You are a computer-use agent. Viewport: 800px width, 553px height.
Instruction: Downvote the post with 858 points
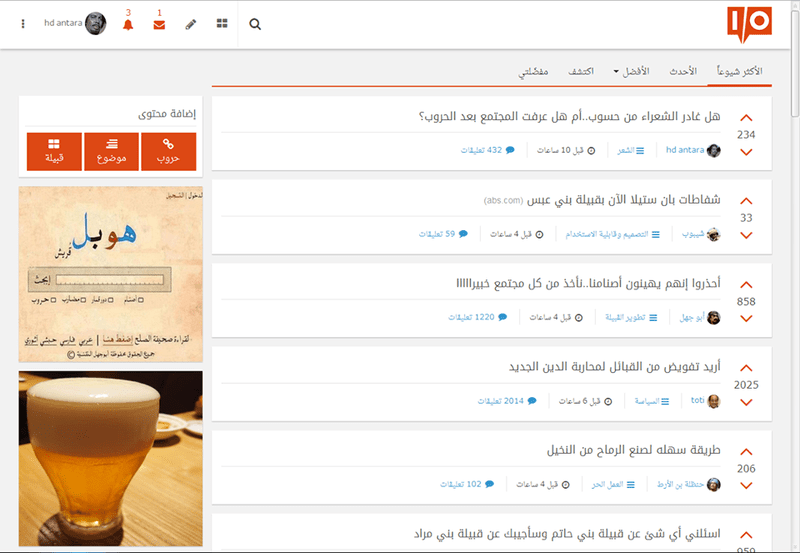tap(746, 319)
